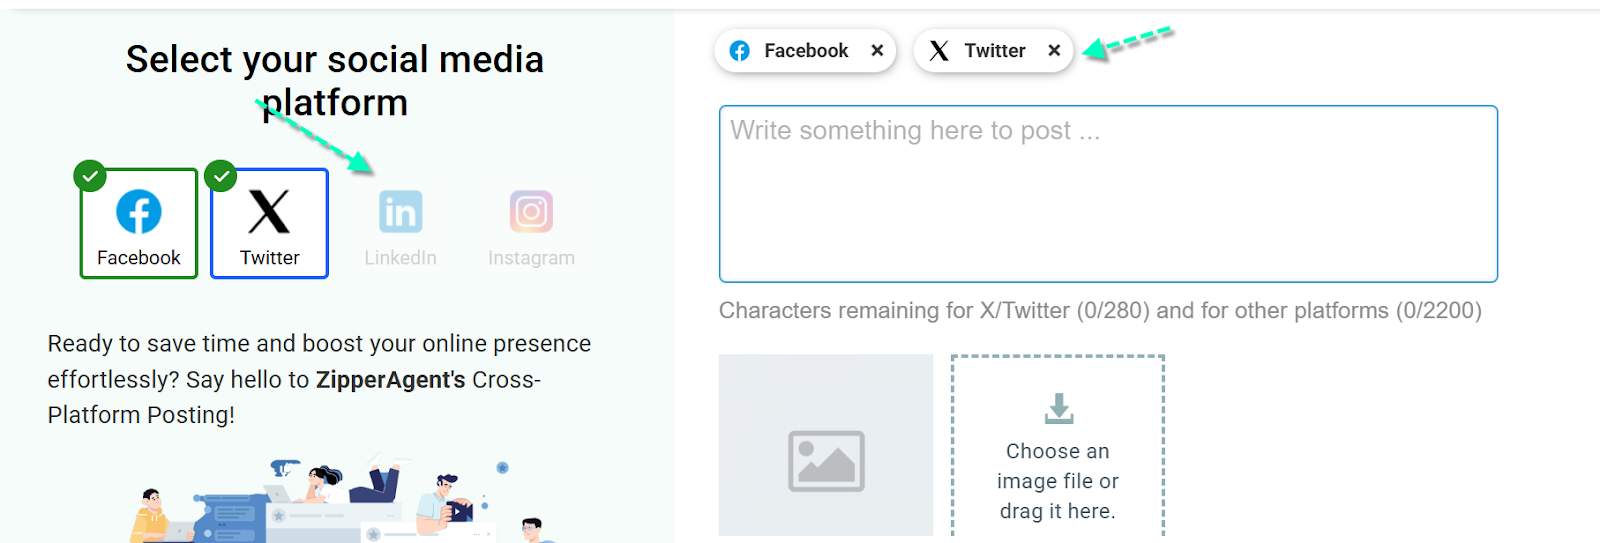Click in the 'Write something here to post' field

pos(1107,194)
